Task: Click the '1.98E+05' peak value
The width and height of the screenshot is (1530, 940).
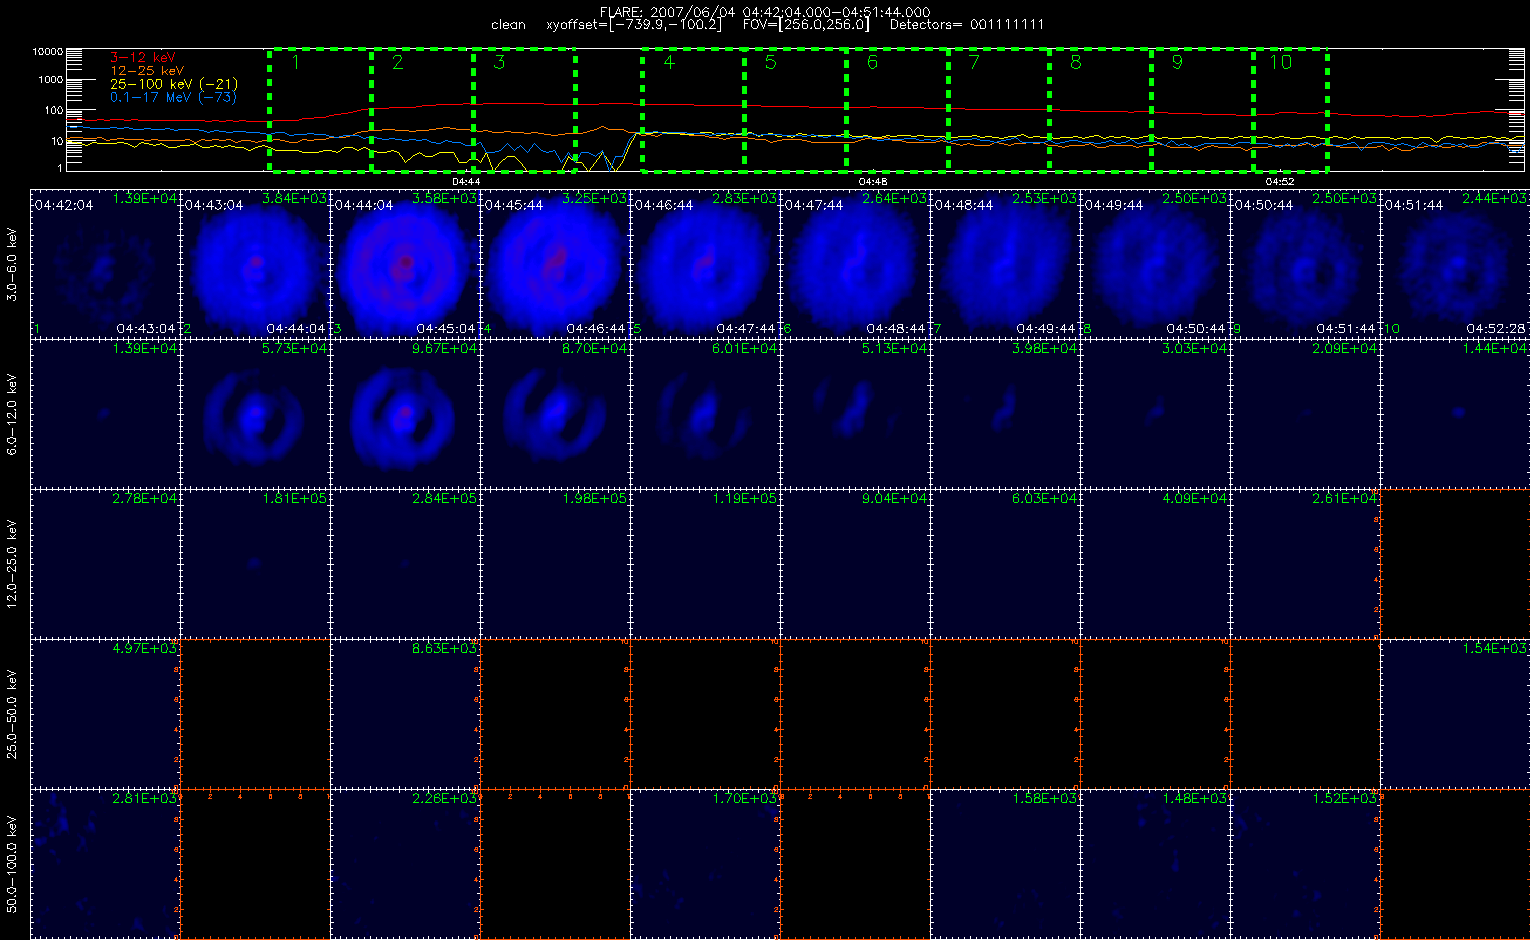Action: click(595, 499)
